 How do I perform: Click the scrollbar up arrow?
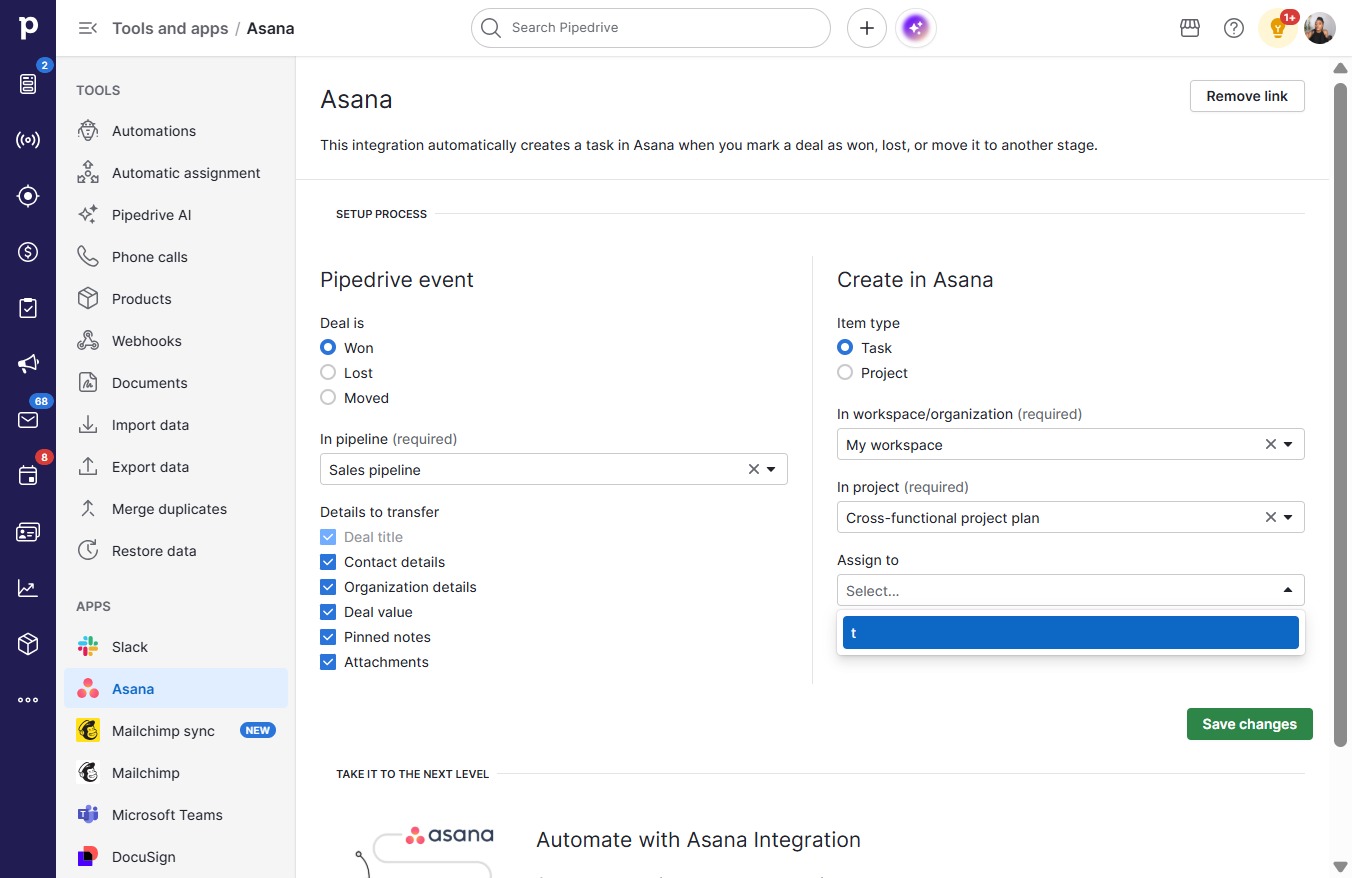pos(1340,68)
